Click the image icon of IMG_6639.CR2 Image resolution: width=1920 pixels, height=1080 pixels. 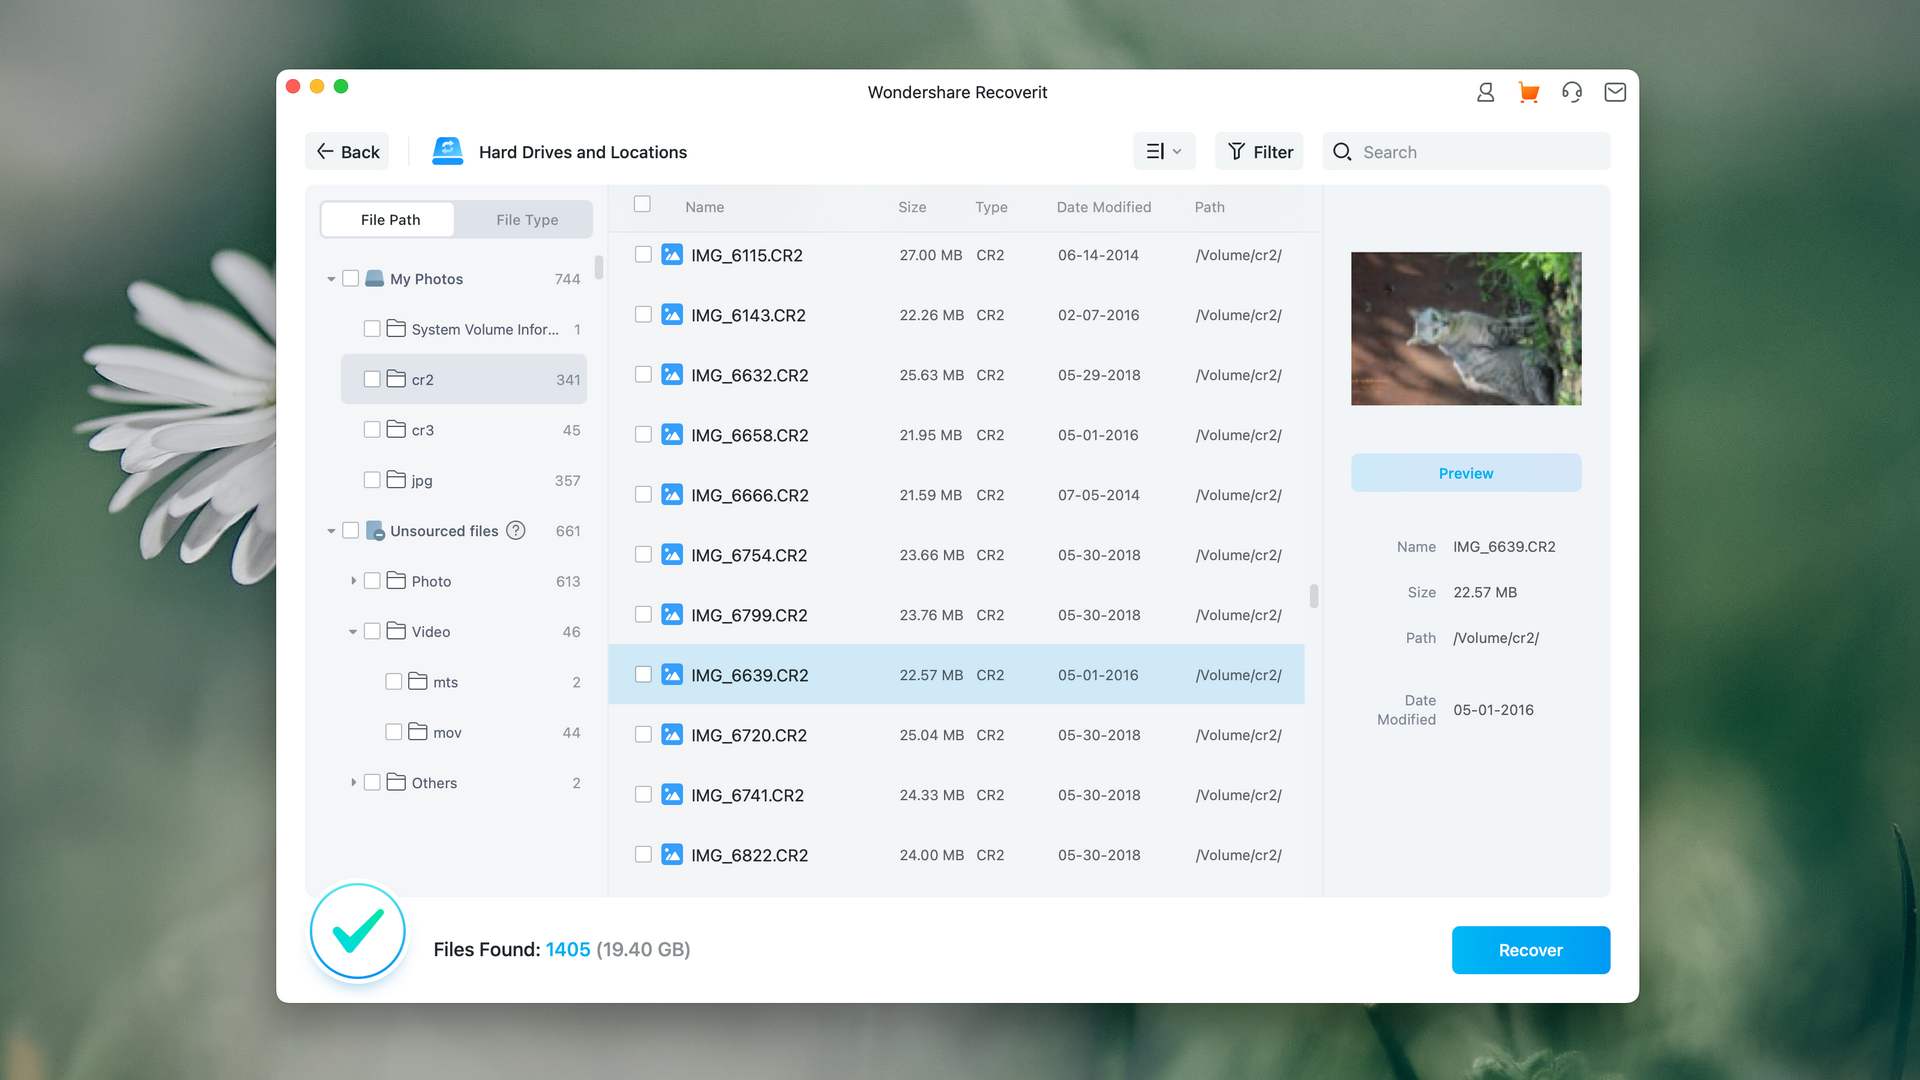(x=672, y=675)
